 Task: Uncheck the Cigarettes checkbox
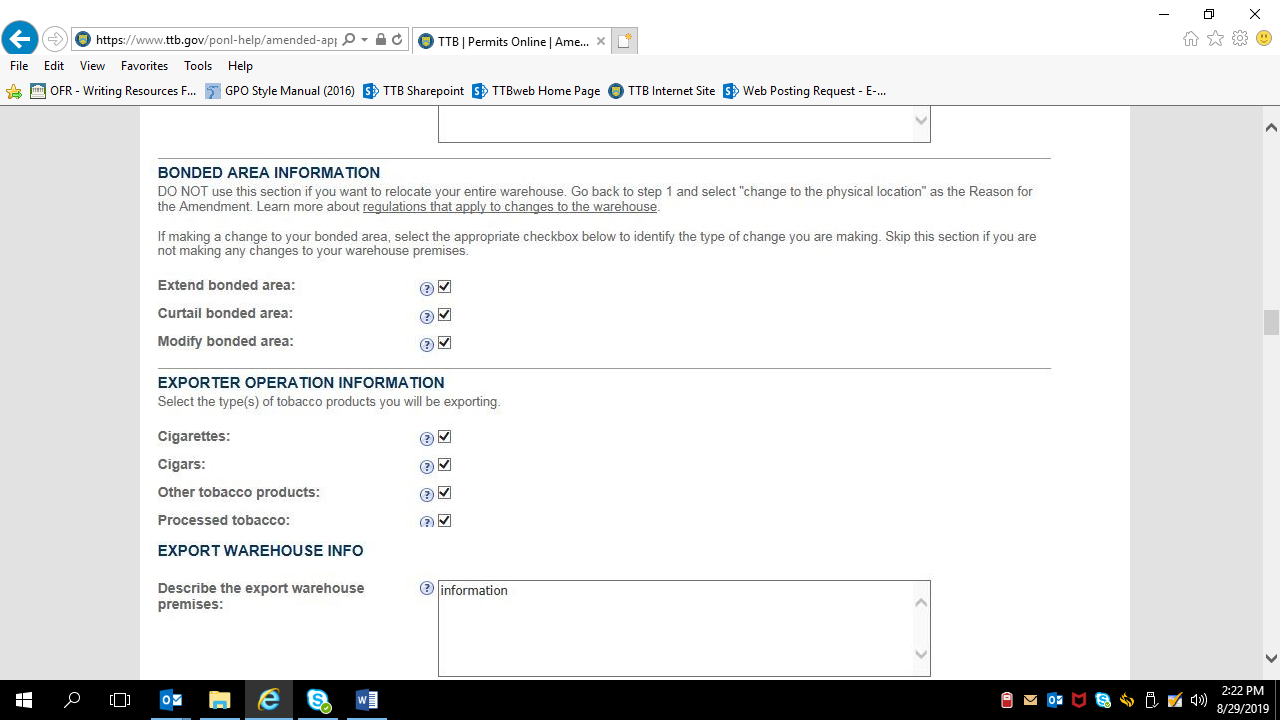pos(445,437)
